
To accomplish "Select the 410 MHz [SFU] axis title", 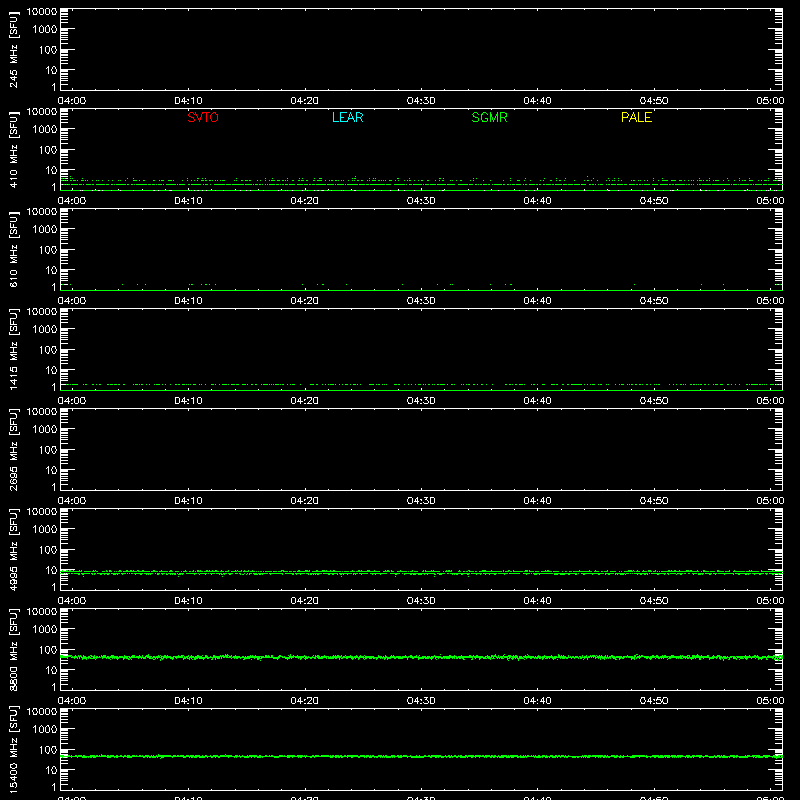I will click(14, 149).
